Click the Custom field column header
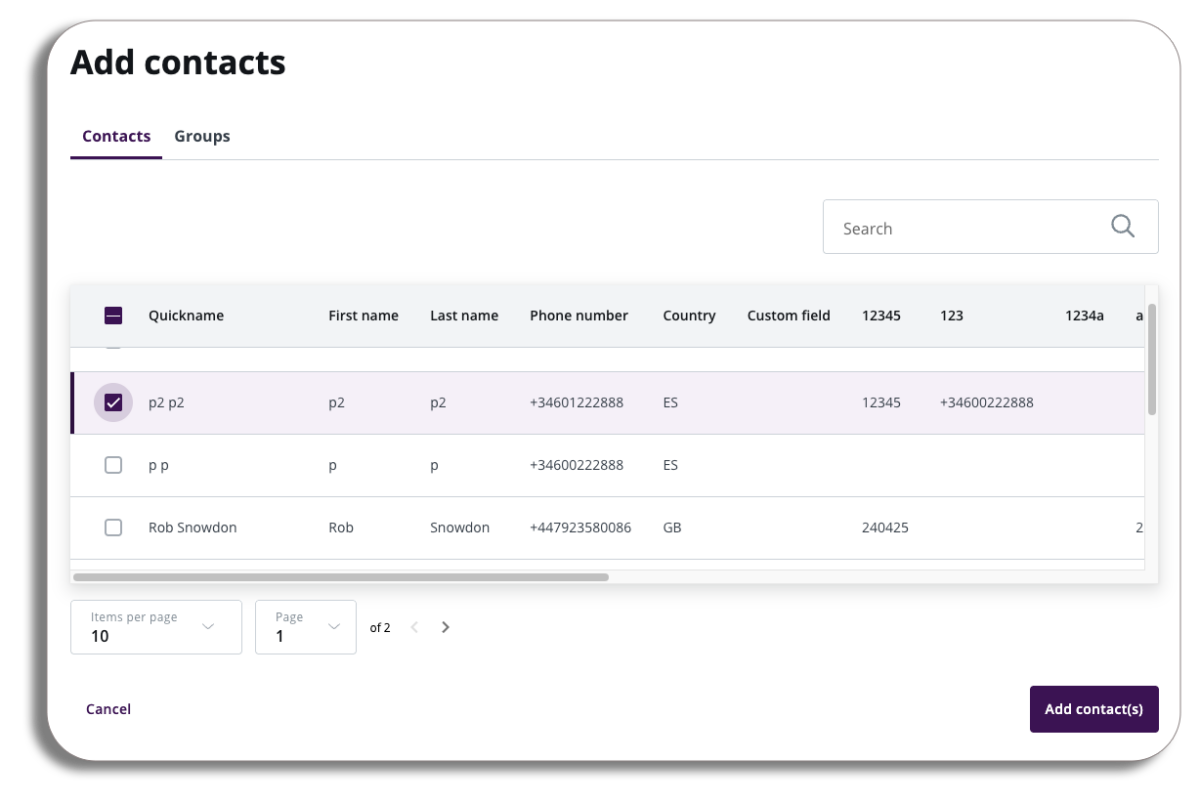1200x802 pixels. pyautogui.click(x=788, y=315)
